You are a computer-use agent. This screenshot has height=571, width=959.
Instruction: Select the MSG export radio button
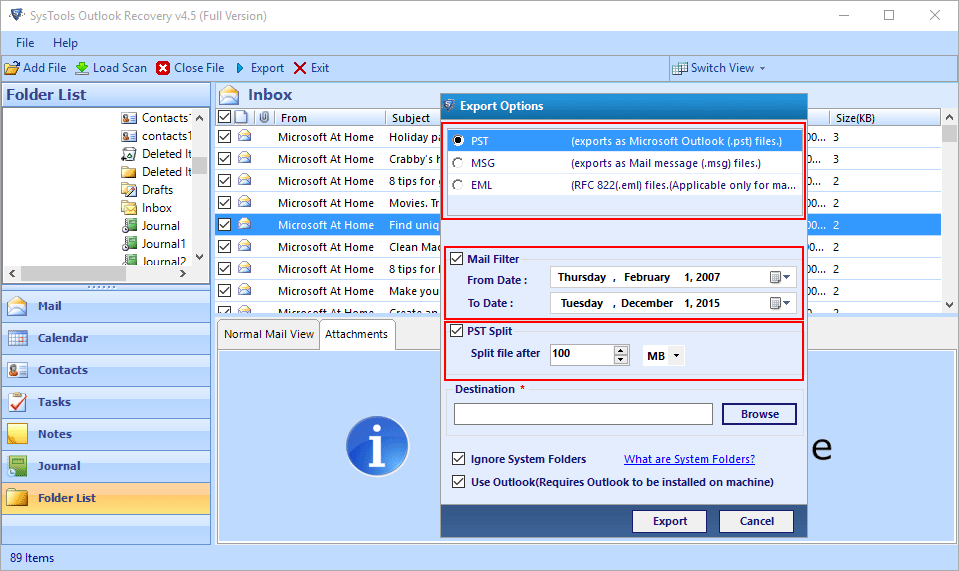[x=458, y=163]
